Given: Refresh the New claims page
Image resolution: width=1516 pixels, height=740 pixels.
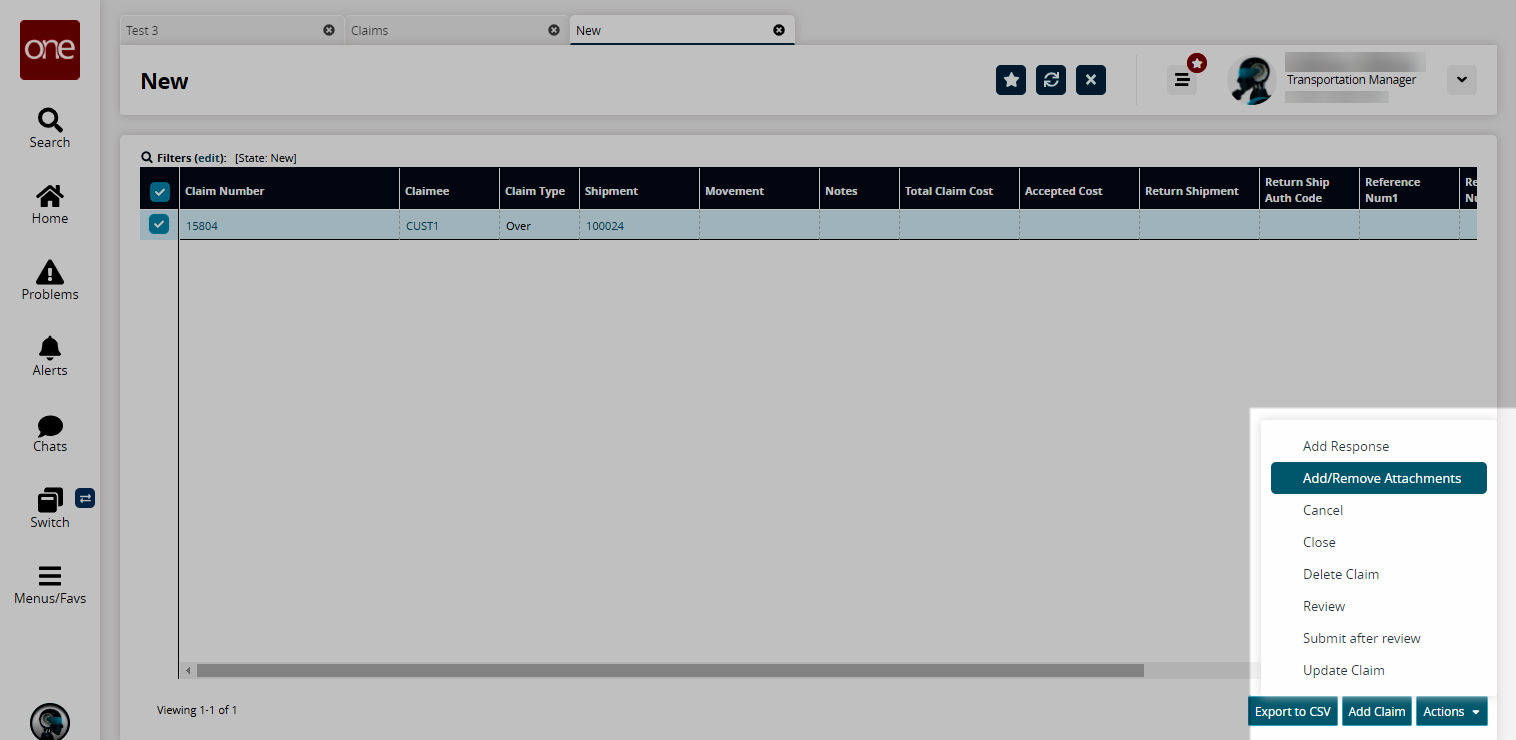Looking at the screenshot, I should 1051,80.
